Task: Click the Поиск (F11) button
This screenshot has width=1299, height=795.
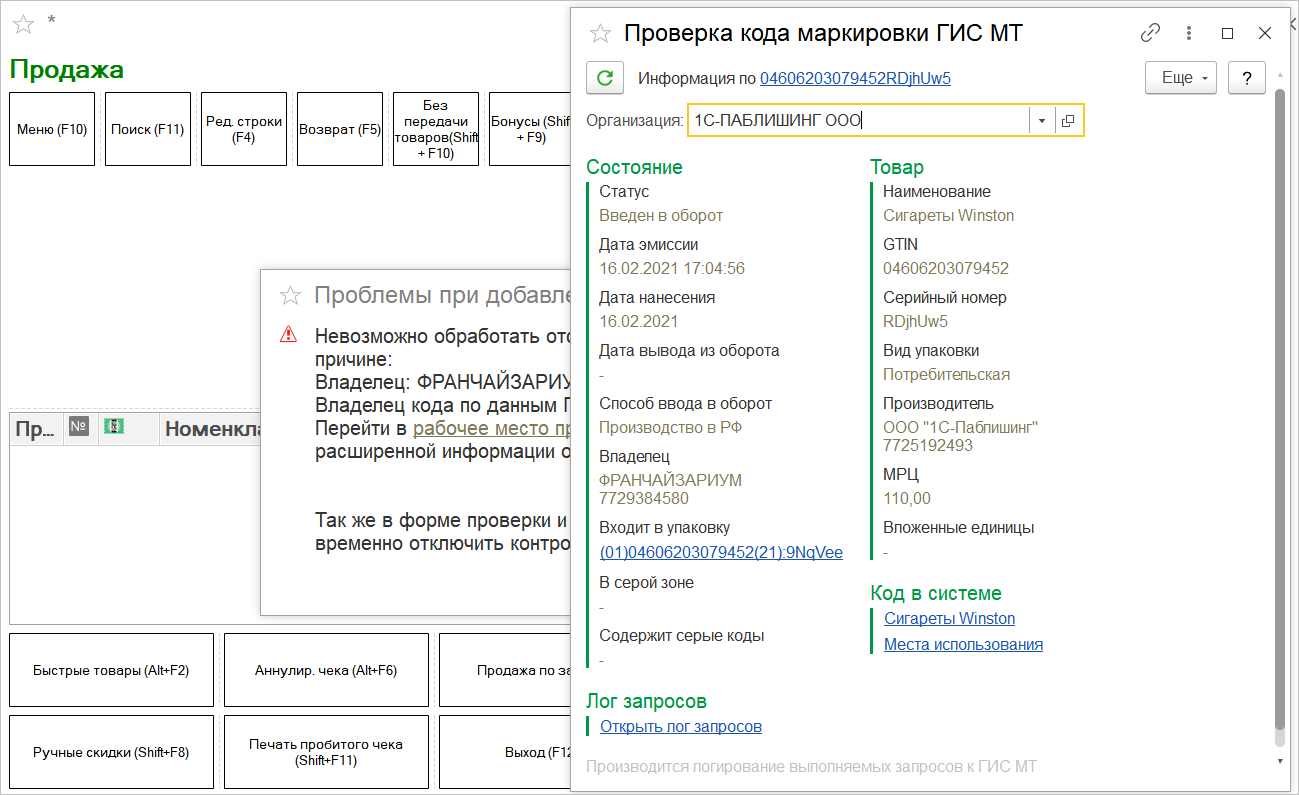Action: [x=148, y=129]
